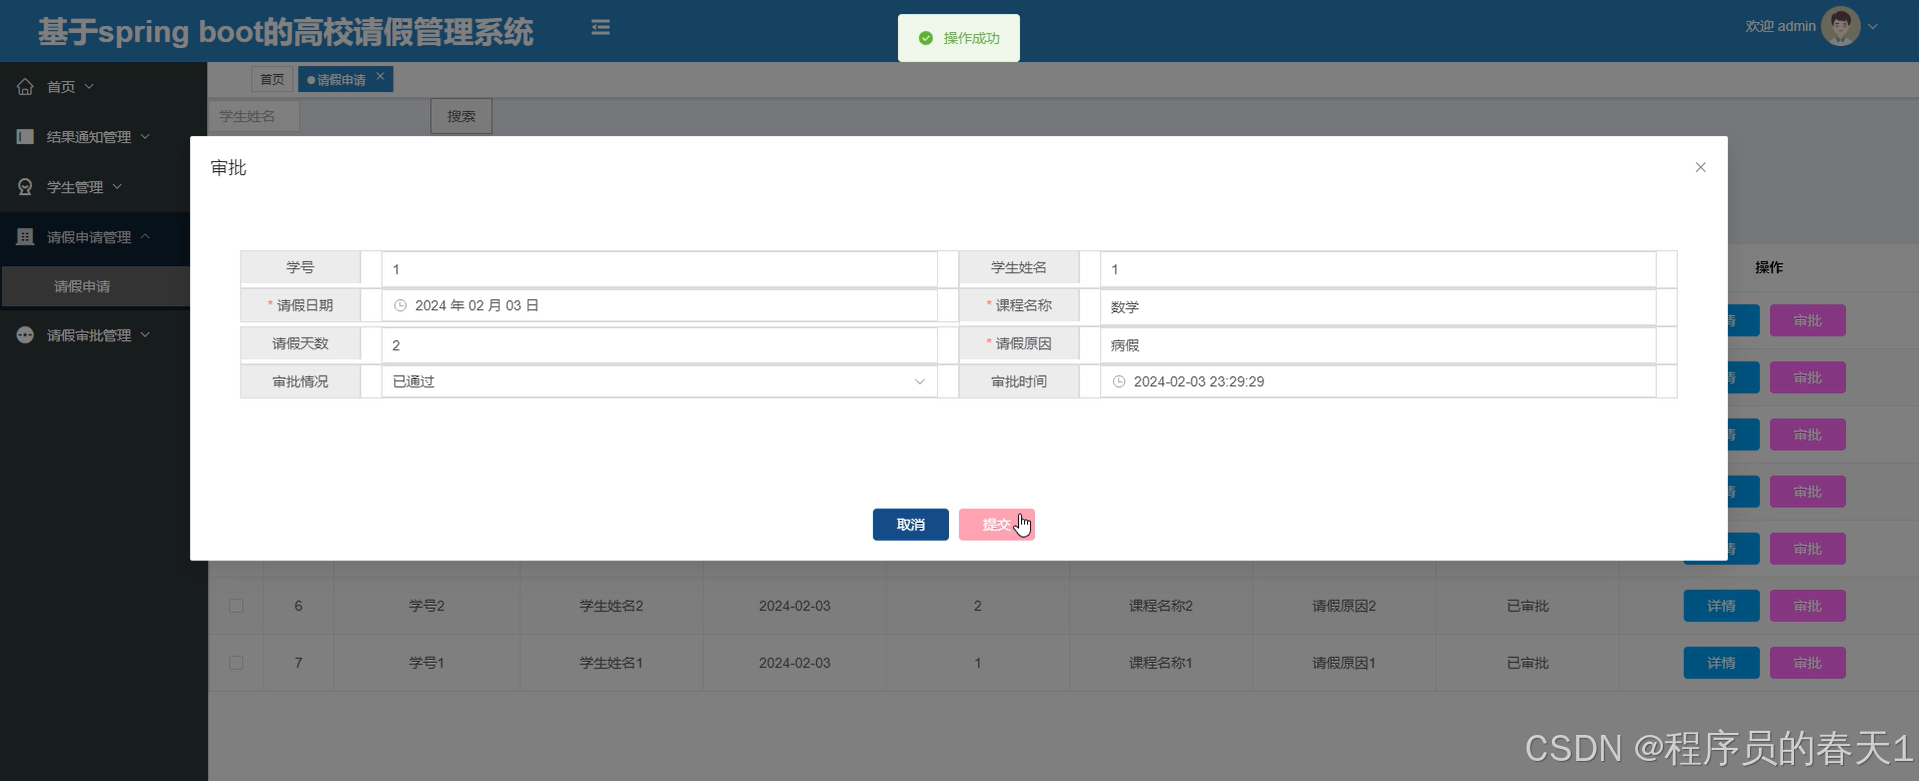Expand 结果通知管理 menu chevron

(x=145, y=137)
